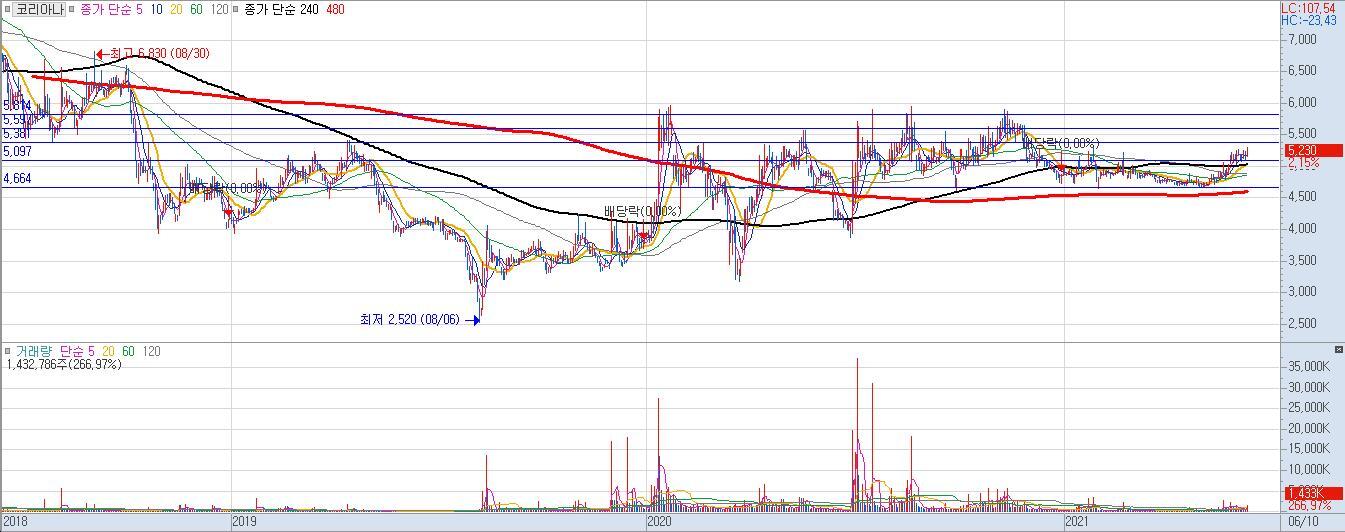Select the 코리아나 stock name button
This screenshot has height=532, width=1345.
point(40,10)
